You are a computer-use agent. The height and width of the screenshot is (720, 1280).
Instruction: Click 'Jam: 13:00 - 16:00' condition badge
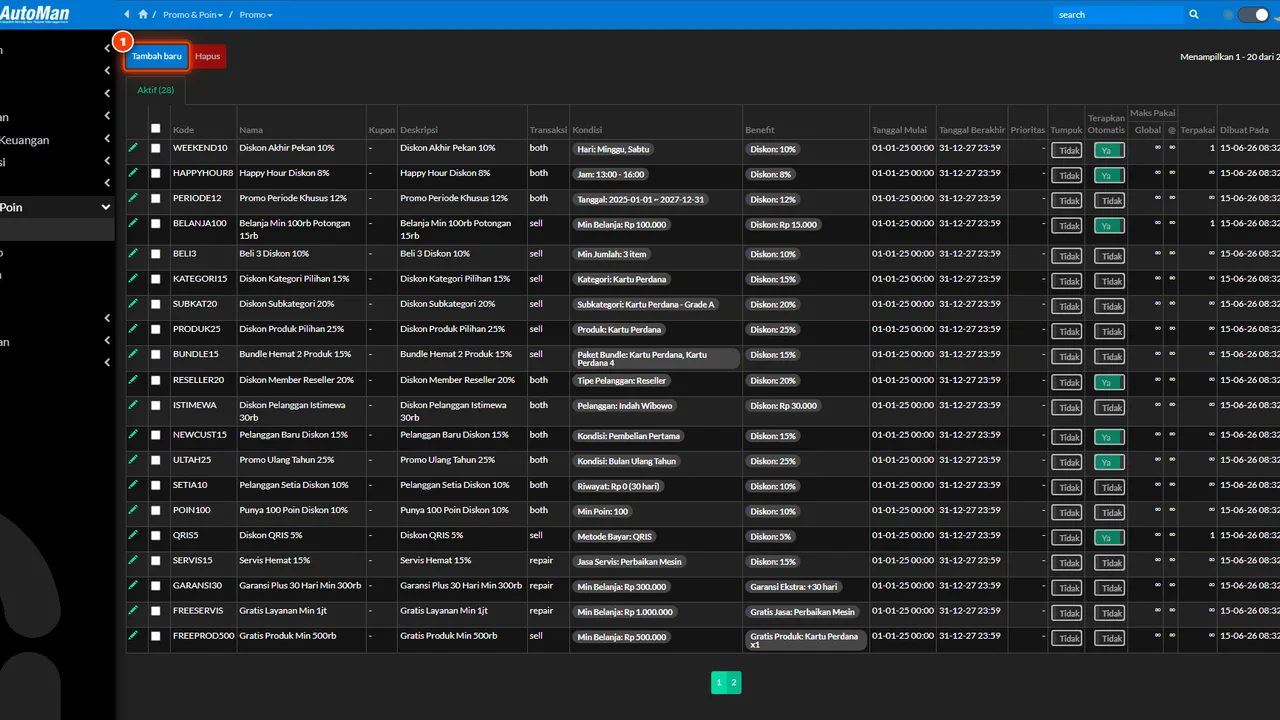click(611, 174)
